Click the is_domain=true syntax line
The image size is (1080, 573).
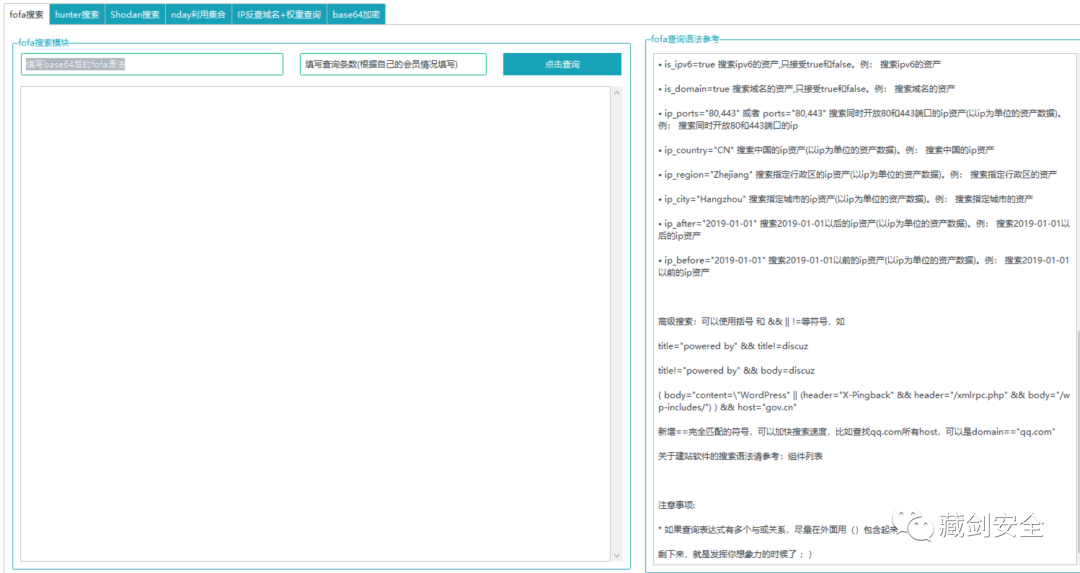point(807,89)
